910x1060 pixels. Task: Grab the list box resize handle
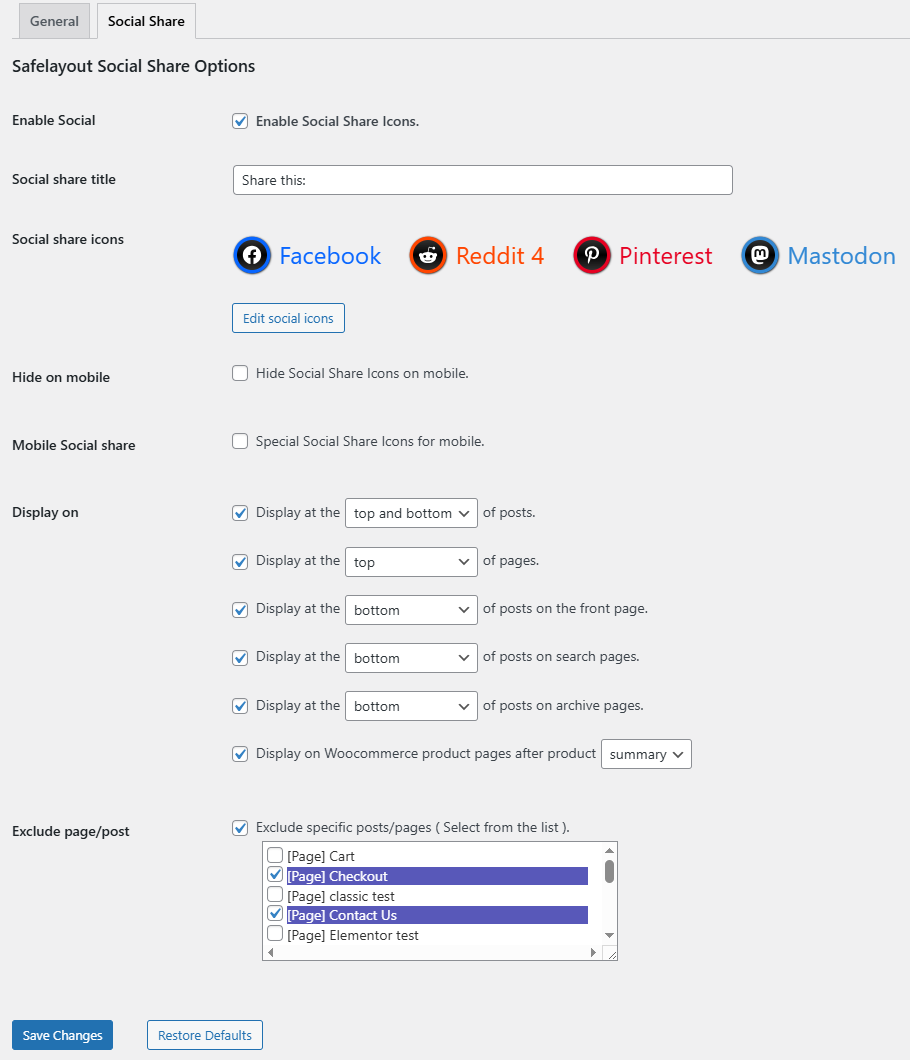point(611,954)
